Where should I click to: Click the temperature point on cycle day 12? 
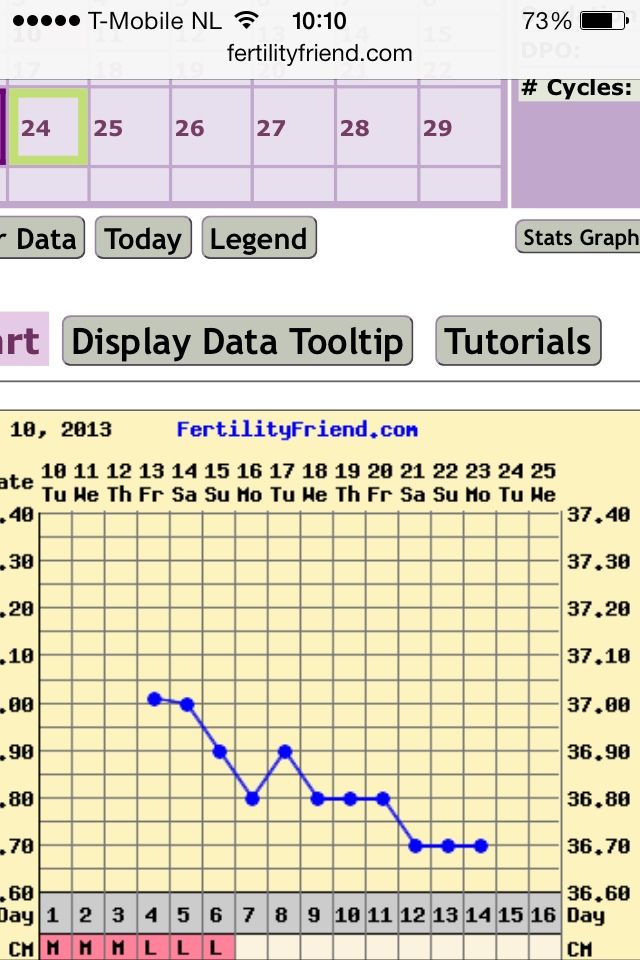(415, 846)
